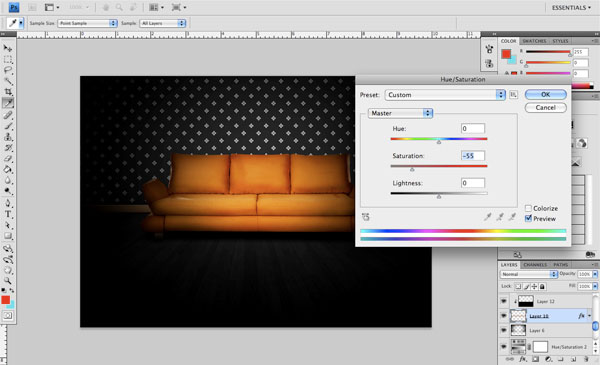Click the targeted adjustment hand icon in dialog
The height and width of the screenshot is (365, 600).
coord(366,217)
